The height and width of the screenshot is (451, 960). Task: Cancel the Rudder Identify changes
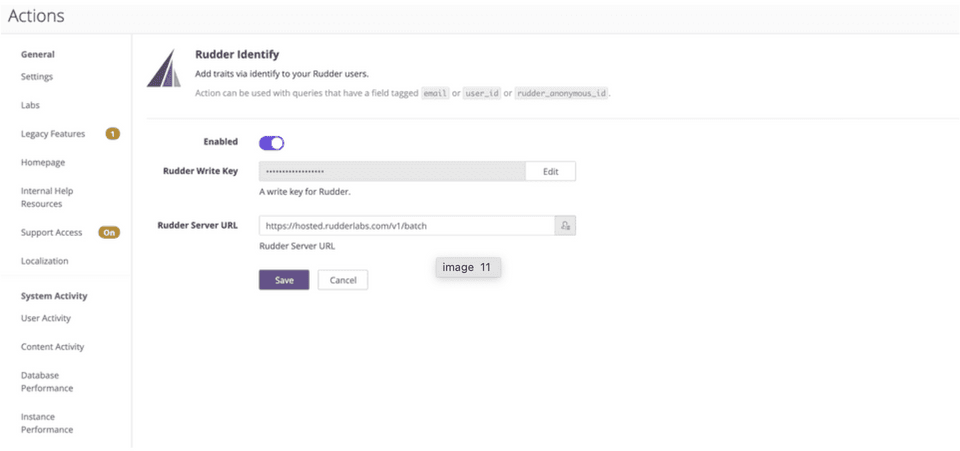point(343,280)
